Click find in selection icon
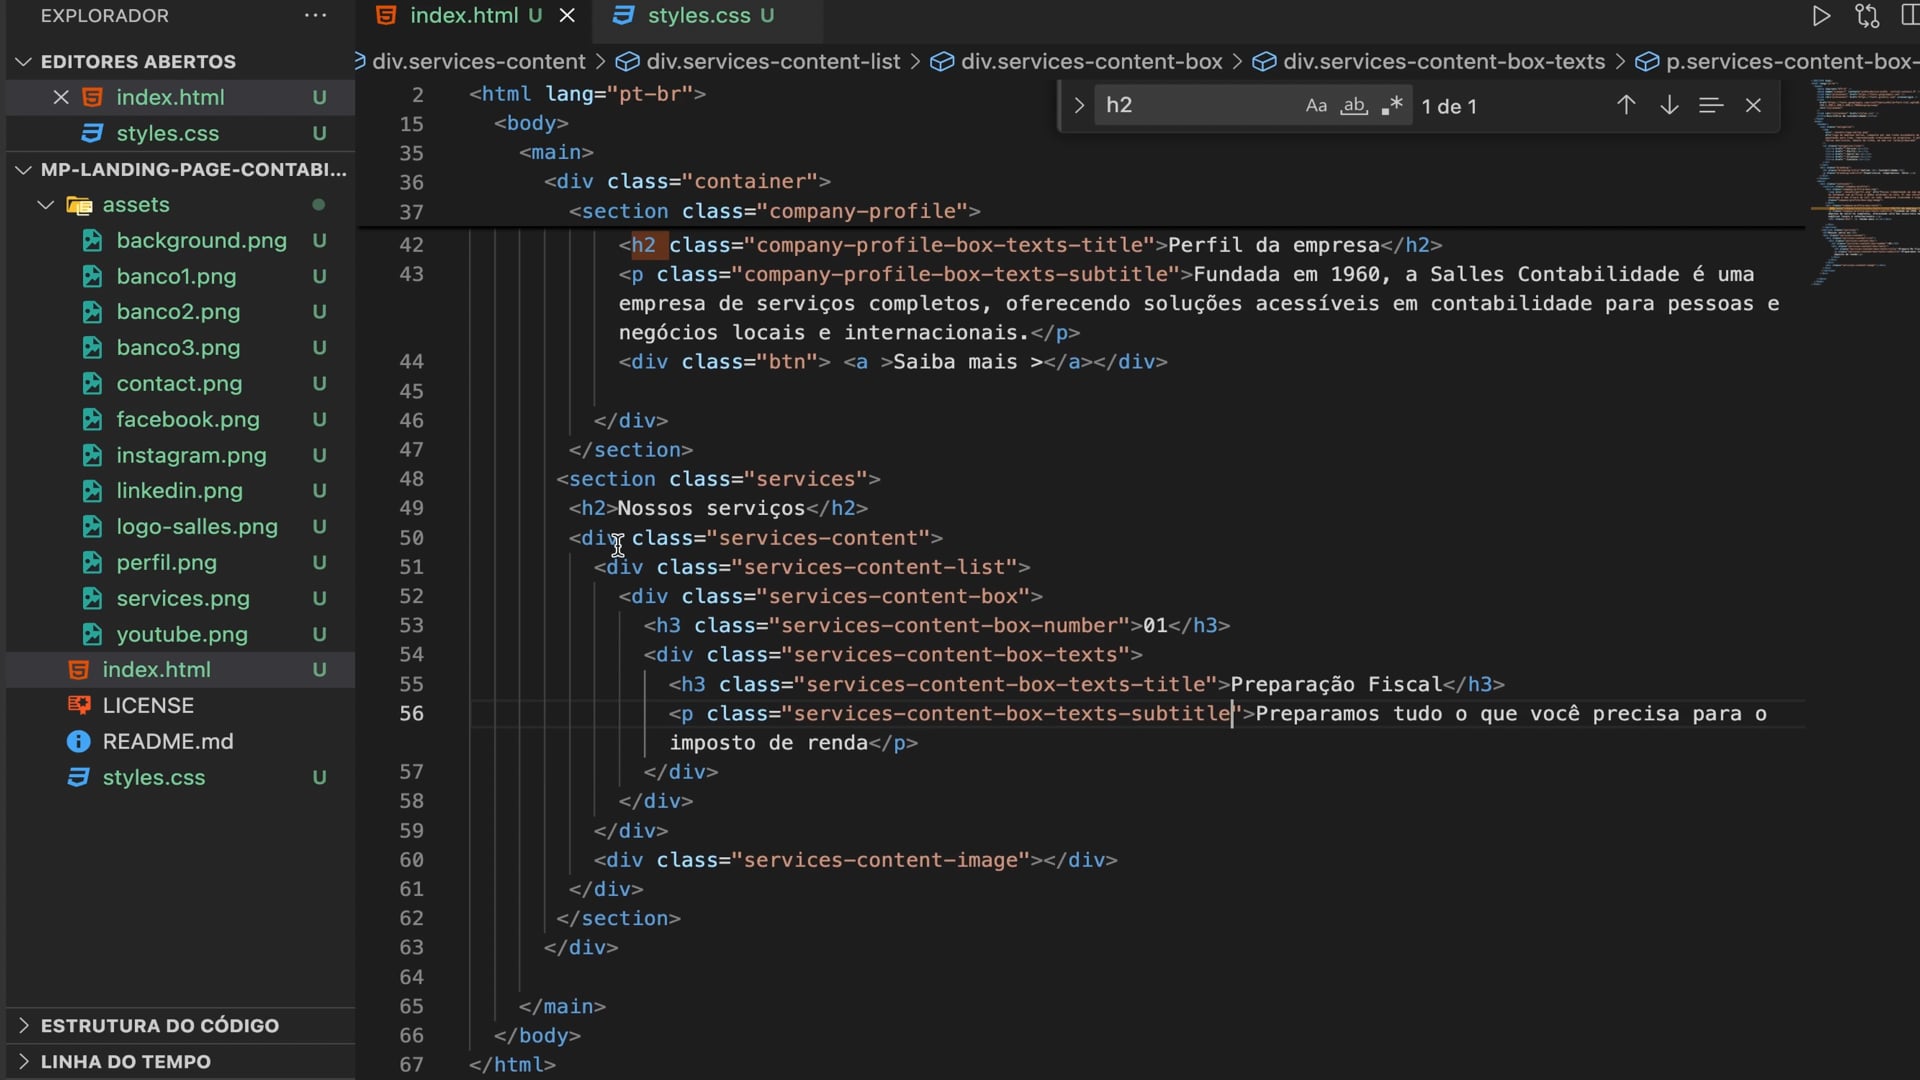This screenshot has width=1920, height=1080. coord(1711,105)
